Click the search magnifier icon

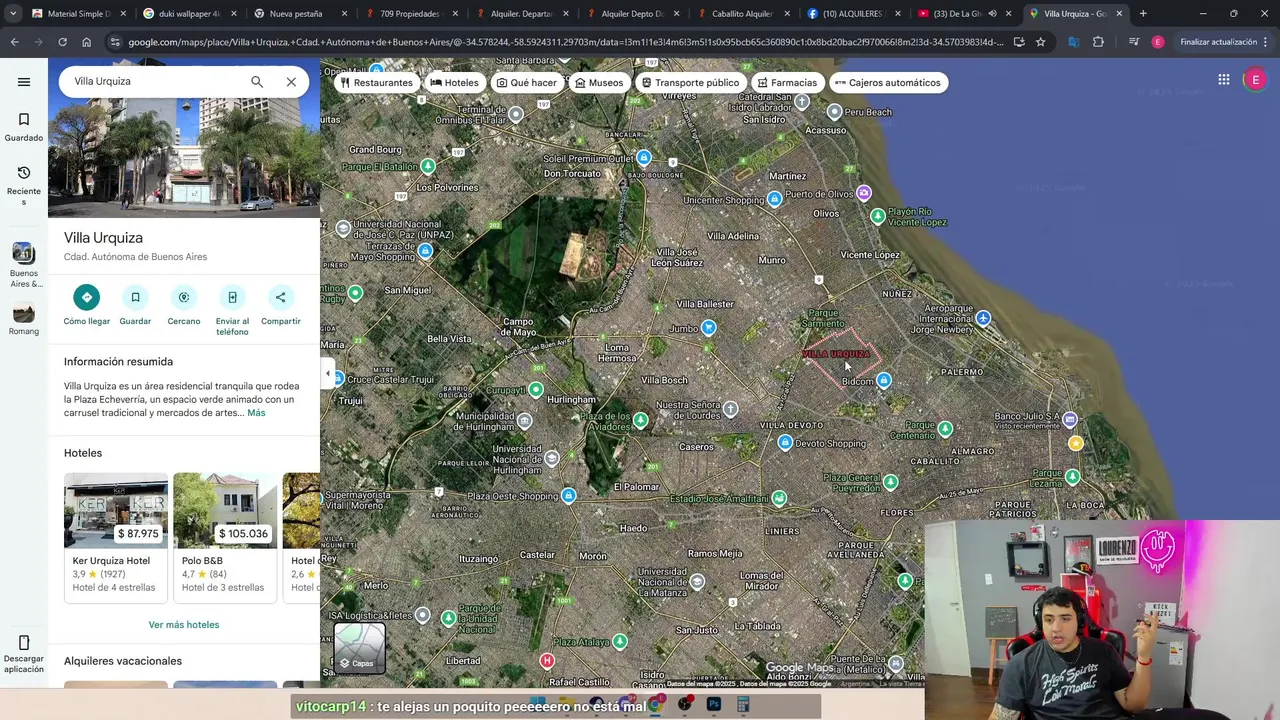point(257,82)
